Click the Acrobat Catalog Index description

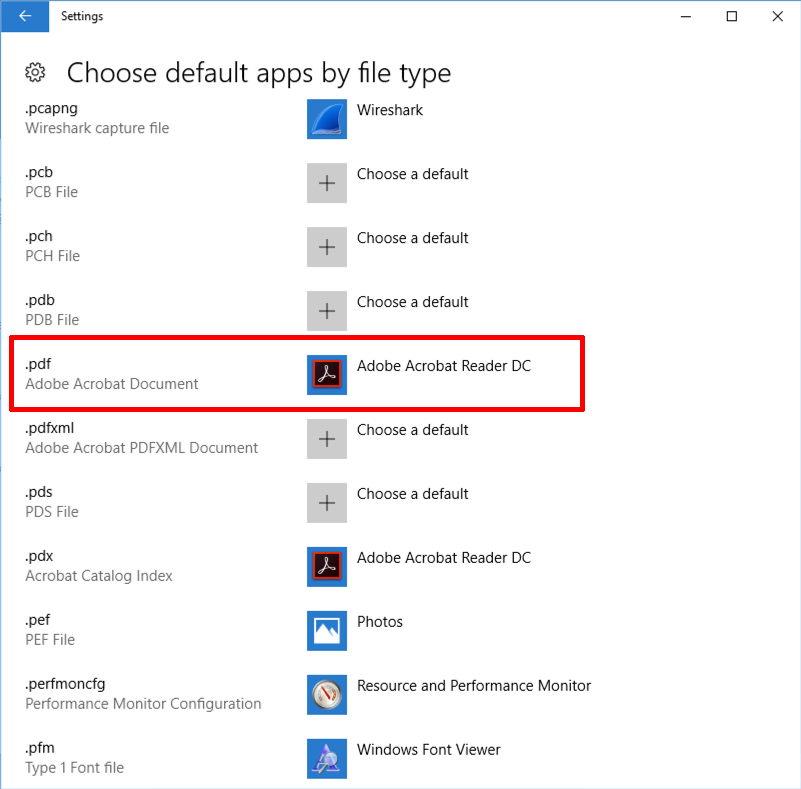99,576
